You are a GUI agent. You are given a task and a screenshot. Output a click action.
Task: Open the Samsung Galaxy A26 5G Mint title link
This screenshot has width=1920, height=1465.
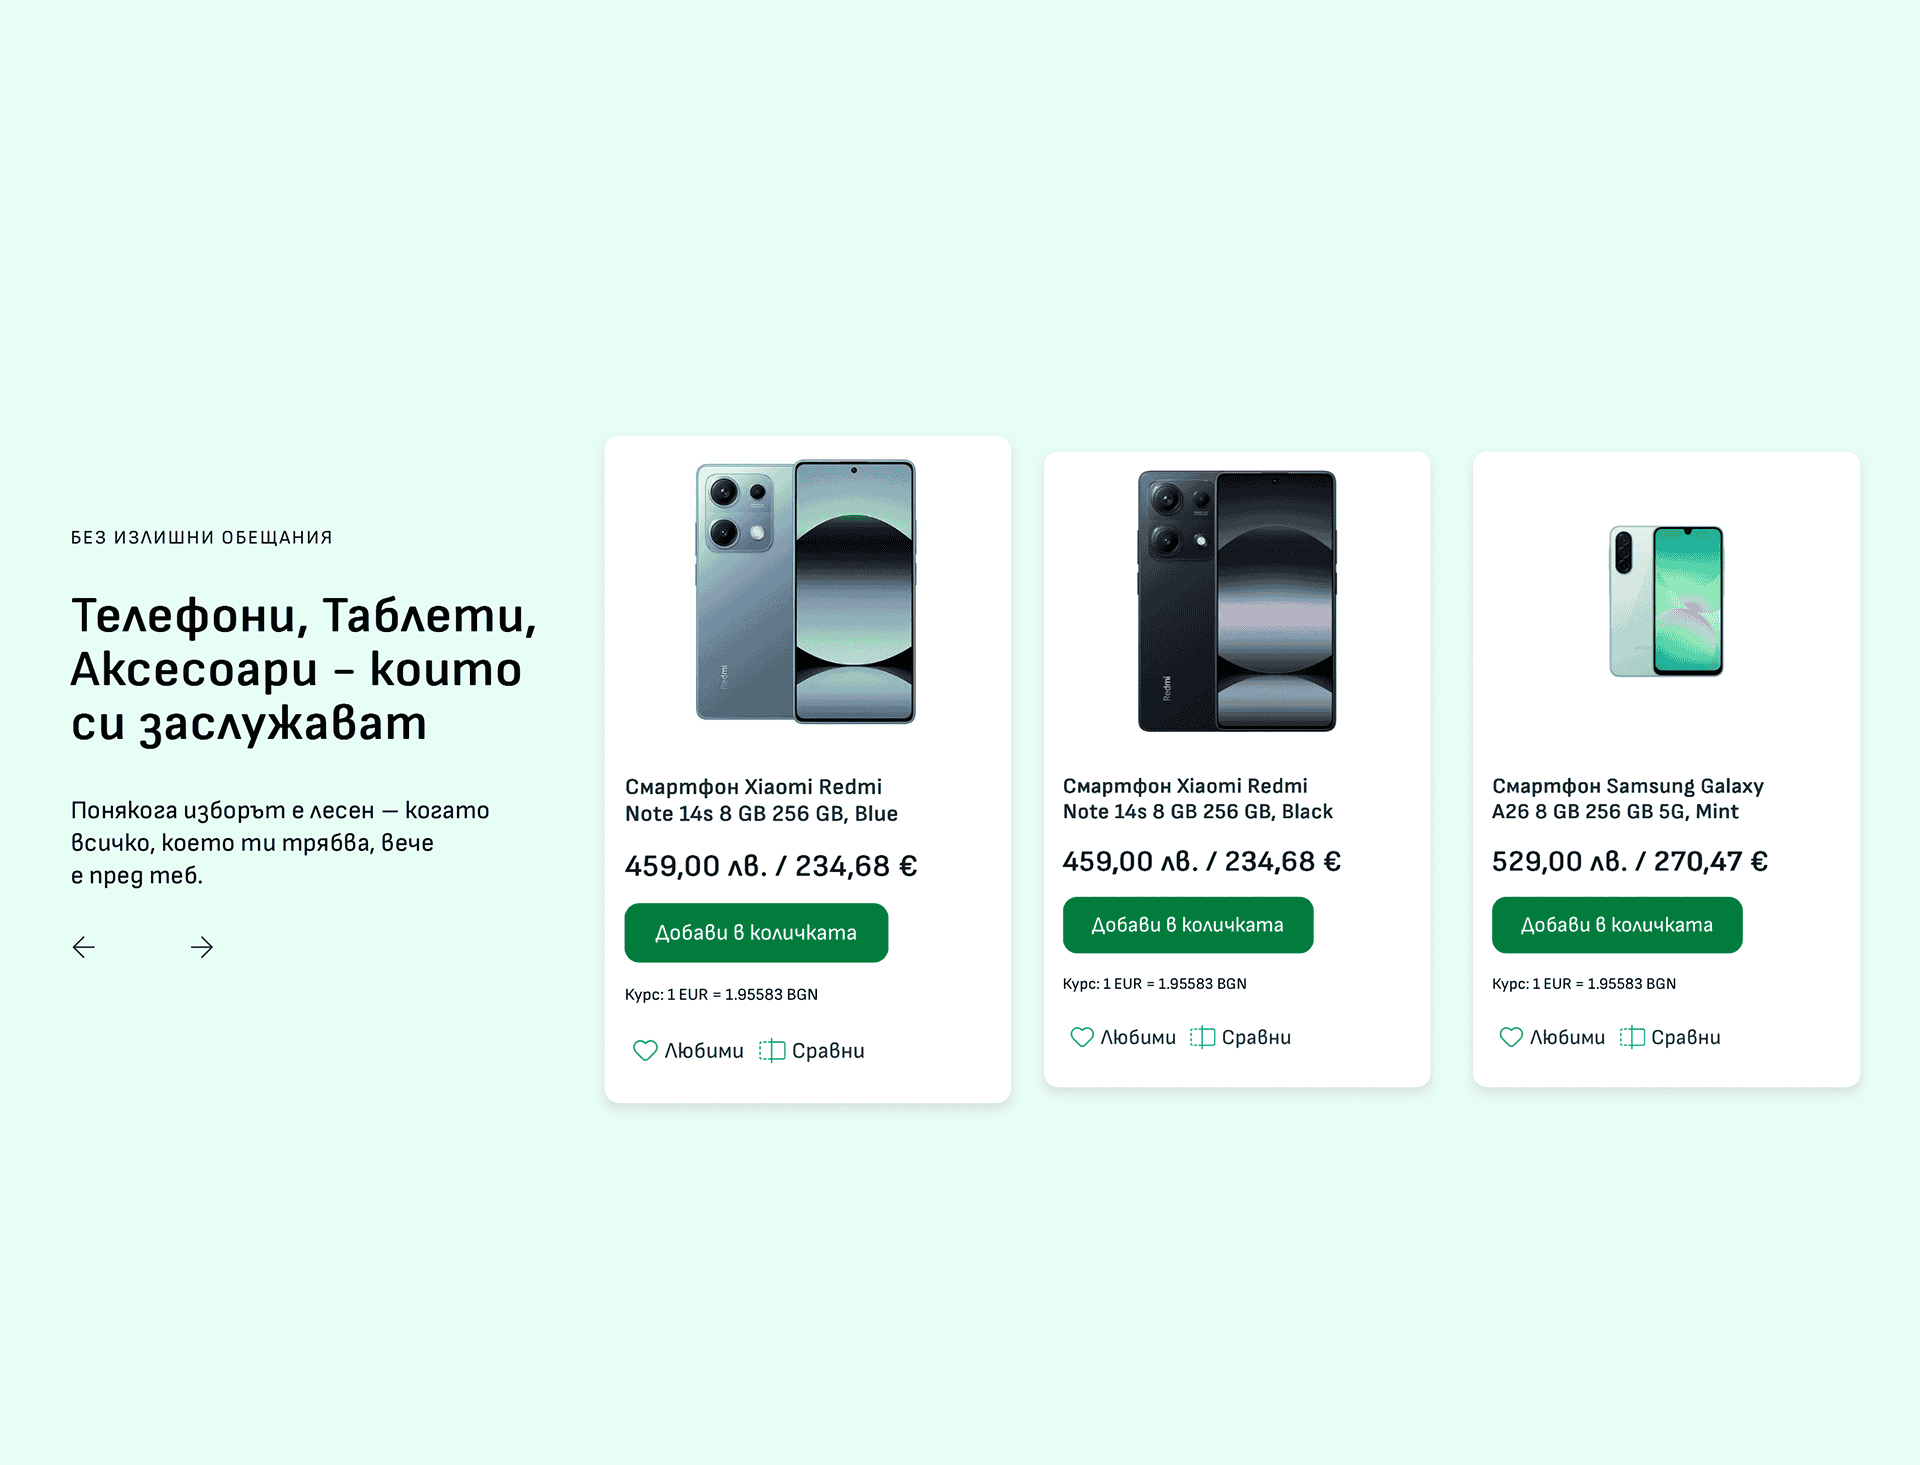1628,798
